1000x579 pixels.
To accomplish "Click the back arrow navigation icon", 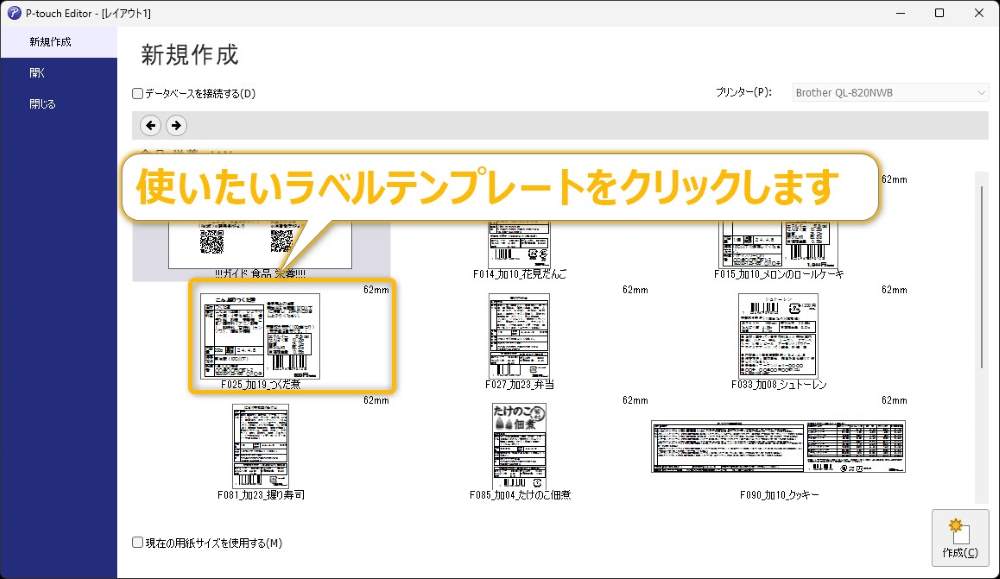I will pos(151,126).
